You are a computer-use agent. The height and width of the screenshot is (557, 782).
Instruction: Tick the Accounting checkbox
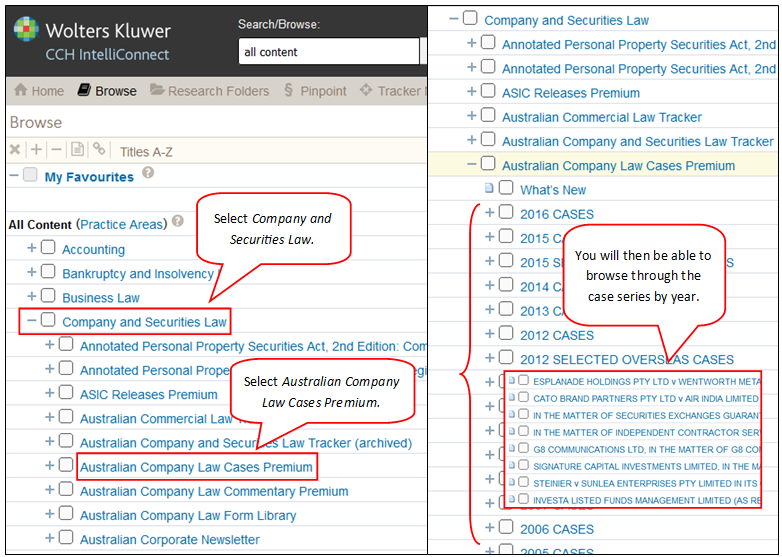tap(48, 247)
